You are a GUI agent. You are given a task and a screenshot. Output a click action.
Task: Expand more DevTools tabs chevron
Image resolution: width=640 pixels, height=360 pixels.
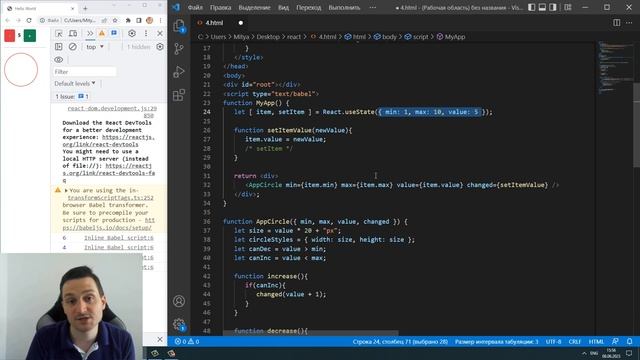click(90, 33)
